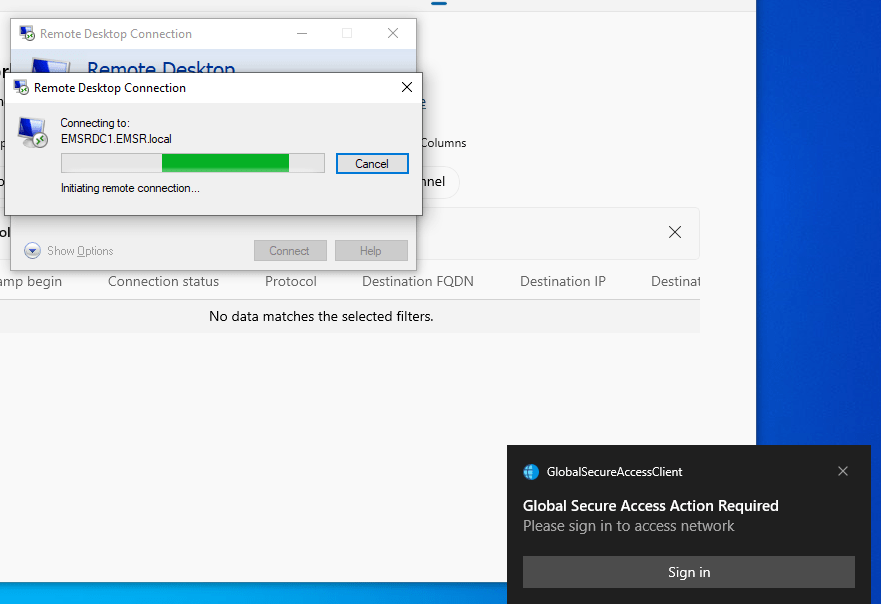Click the Help button in Remote Desktop Connection
The height and width of the screenshot is (604, 881).
coord(371,250)
